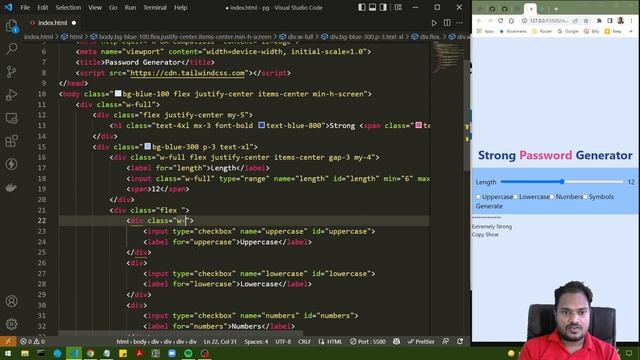Select the index.html editor tab
Viewport: 640px width, 360px height.
(x=52, y=23)
